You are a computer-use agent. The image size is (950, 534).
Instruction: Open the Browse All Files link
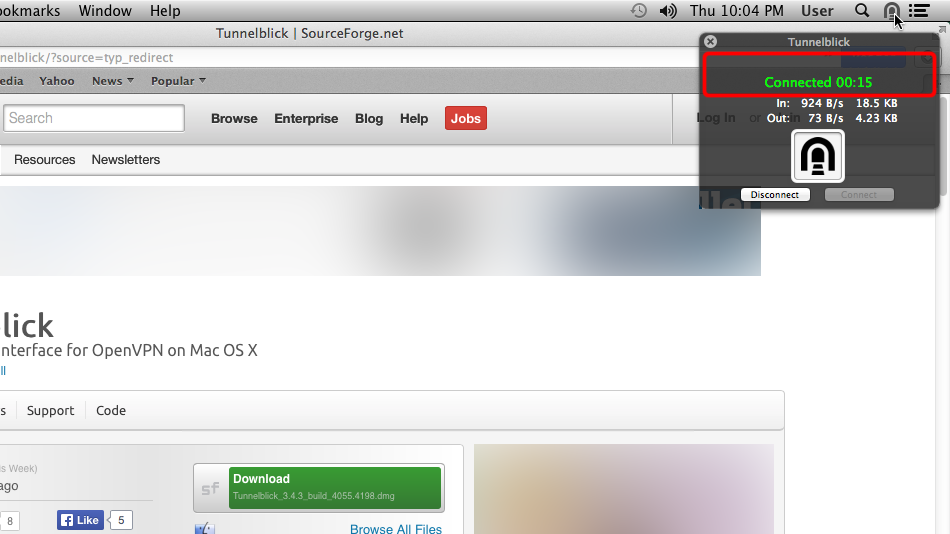tap(396, 529)
